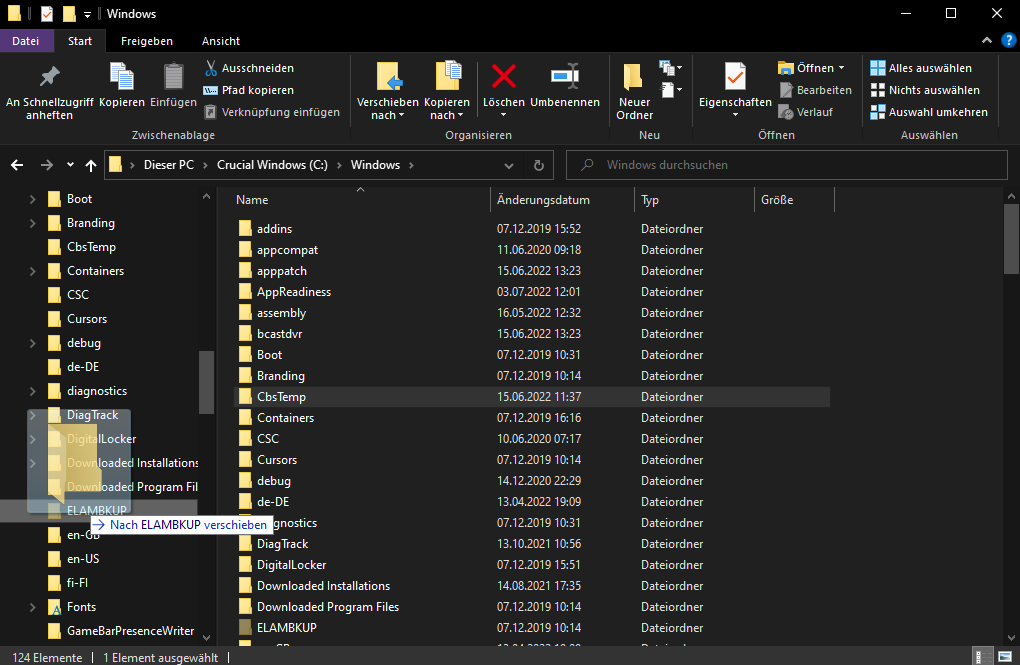
Task: Click Dieser PC in the address bar
Action: coord(169,165)
